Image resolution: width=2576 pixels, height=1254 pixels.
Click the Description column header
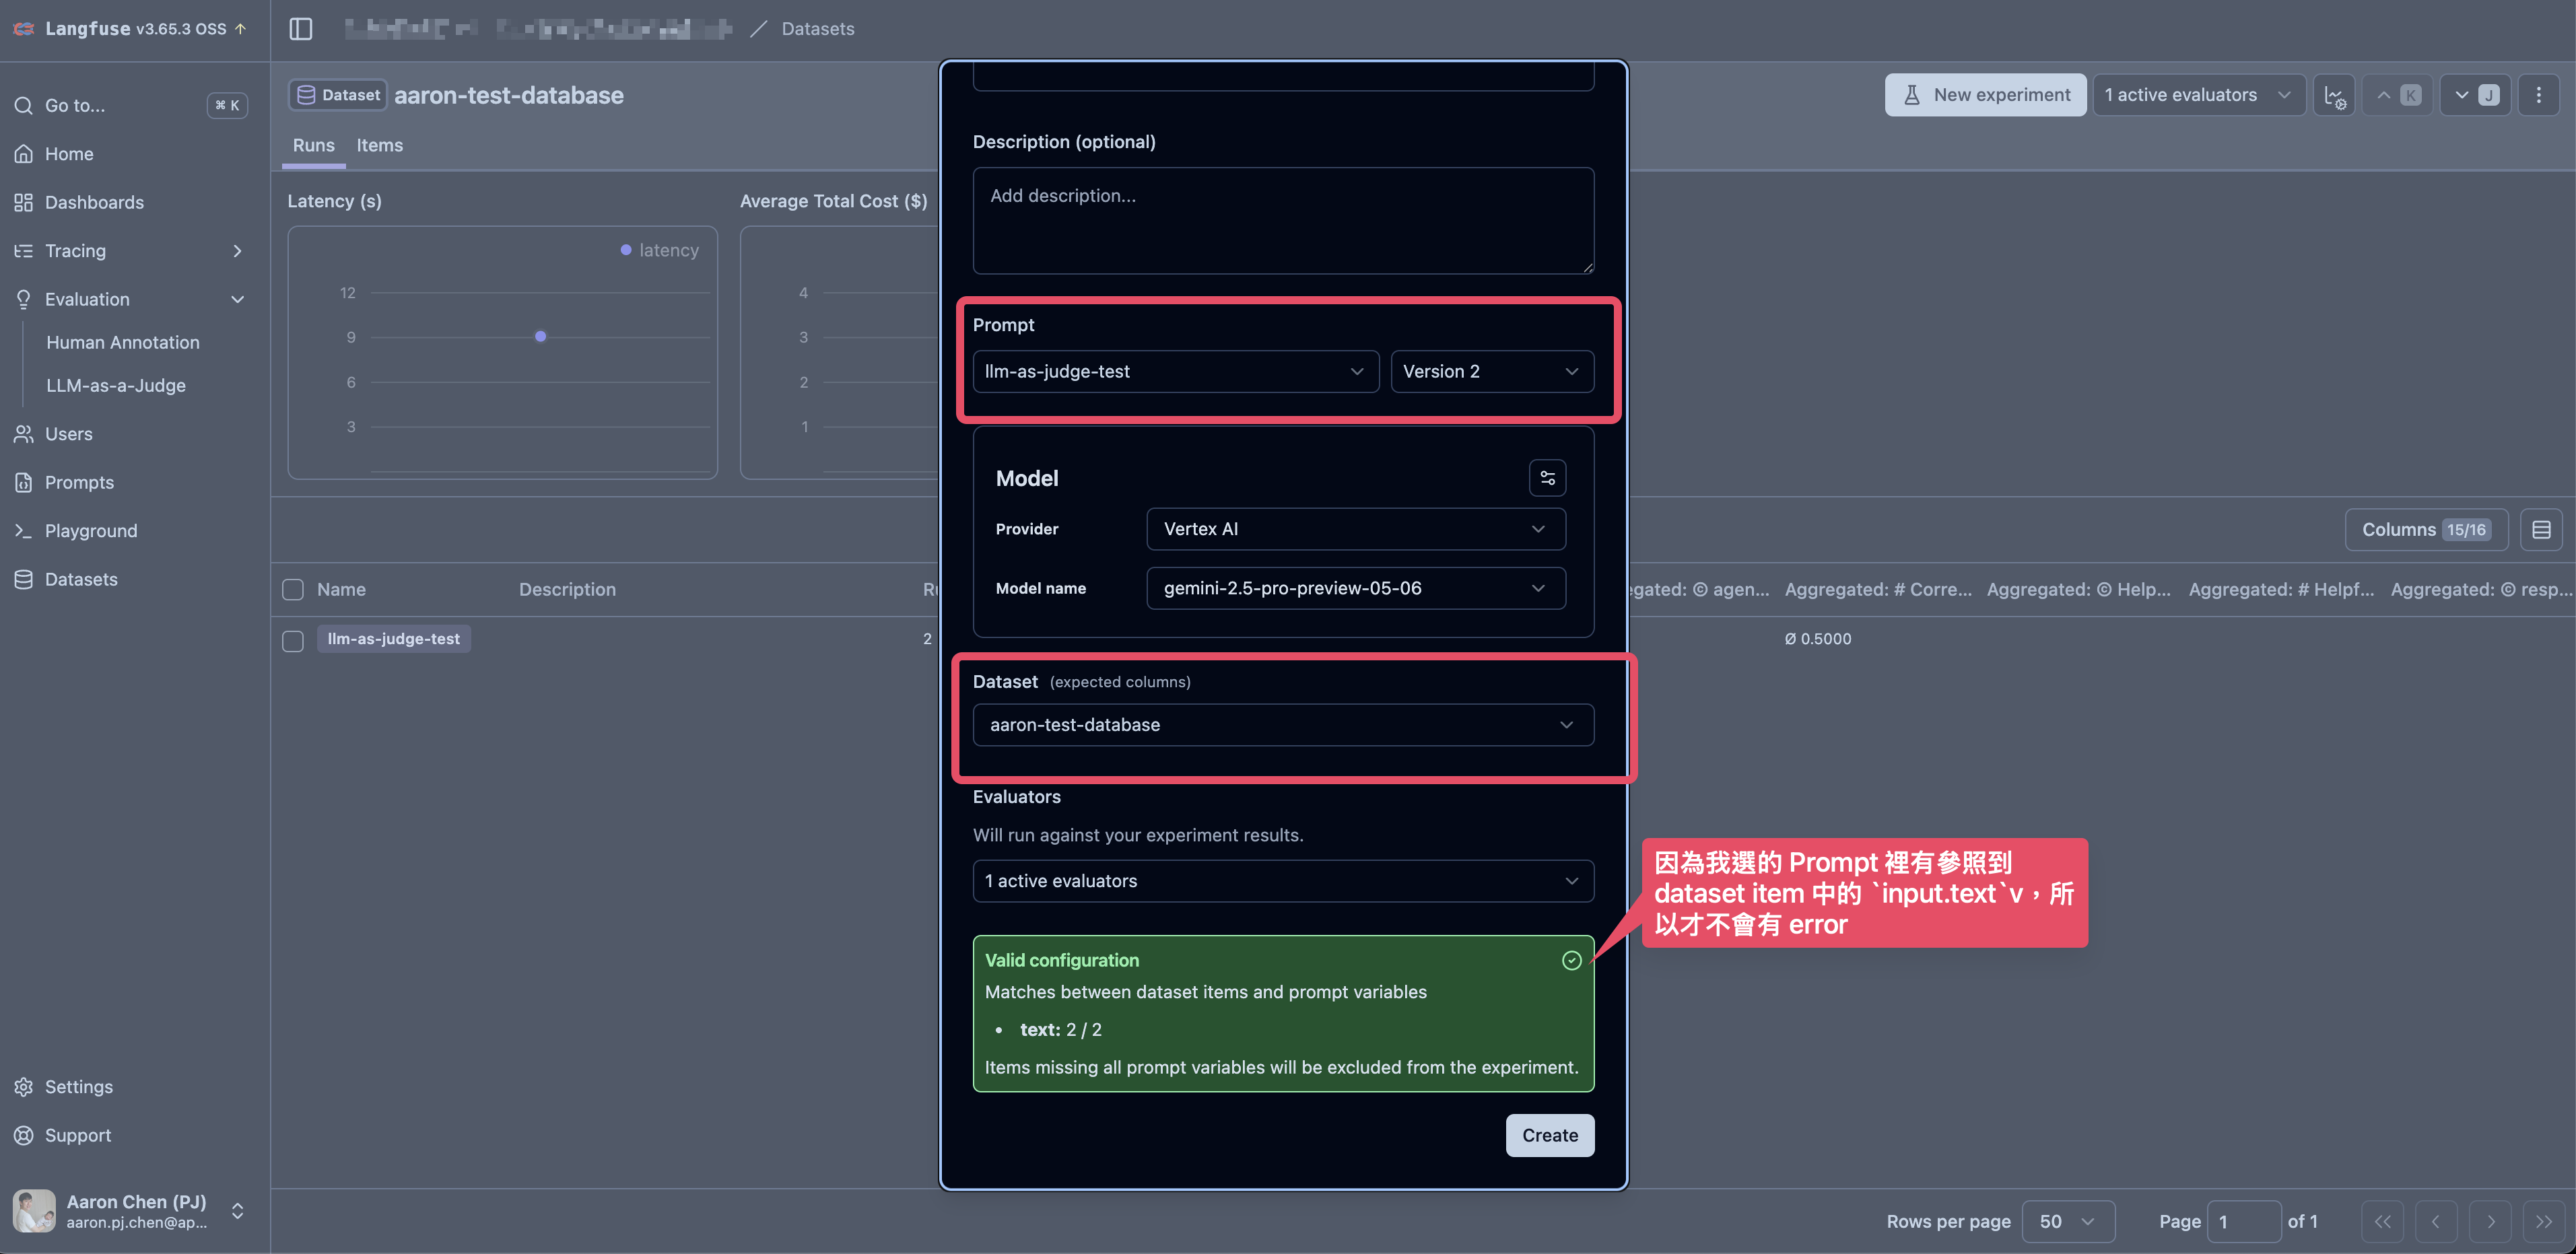(x=567, y=589)
